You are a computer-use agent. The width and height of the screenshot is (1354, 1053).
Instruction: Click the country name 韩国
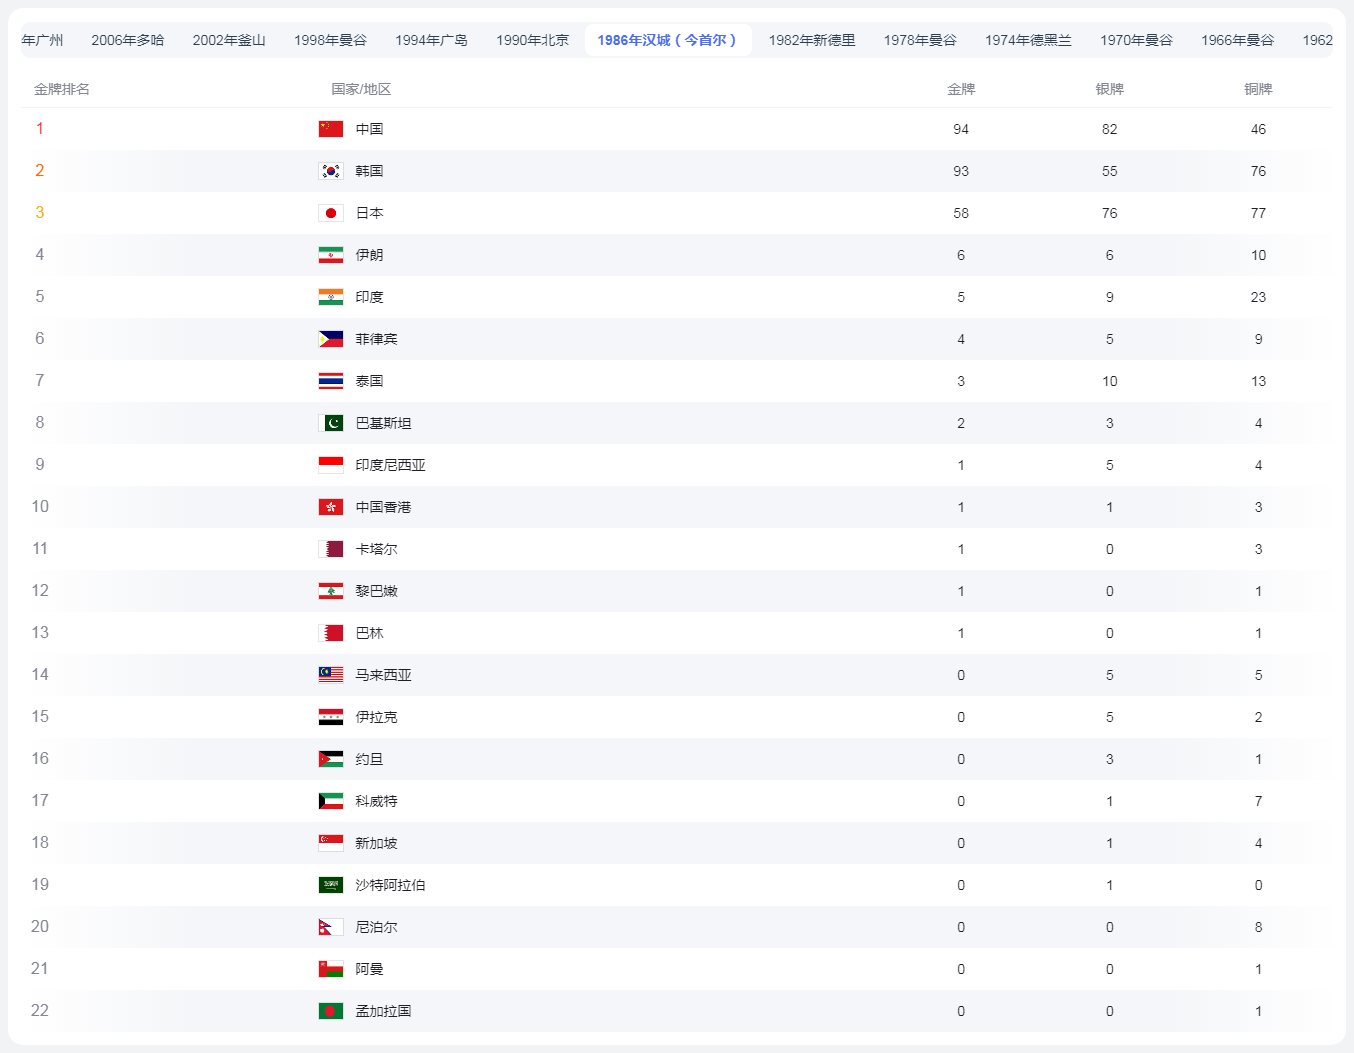pyautogui.click(x=369, y=171)
